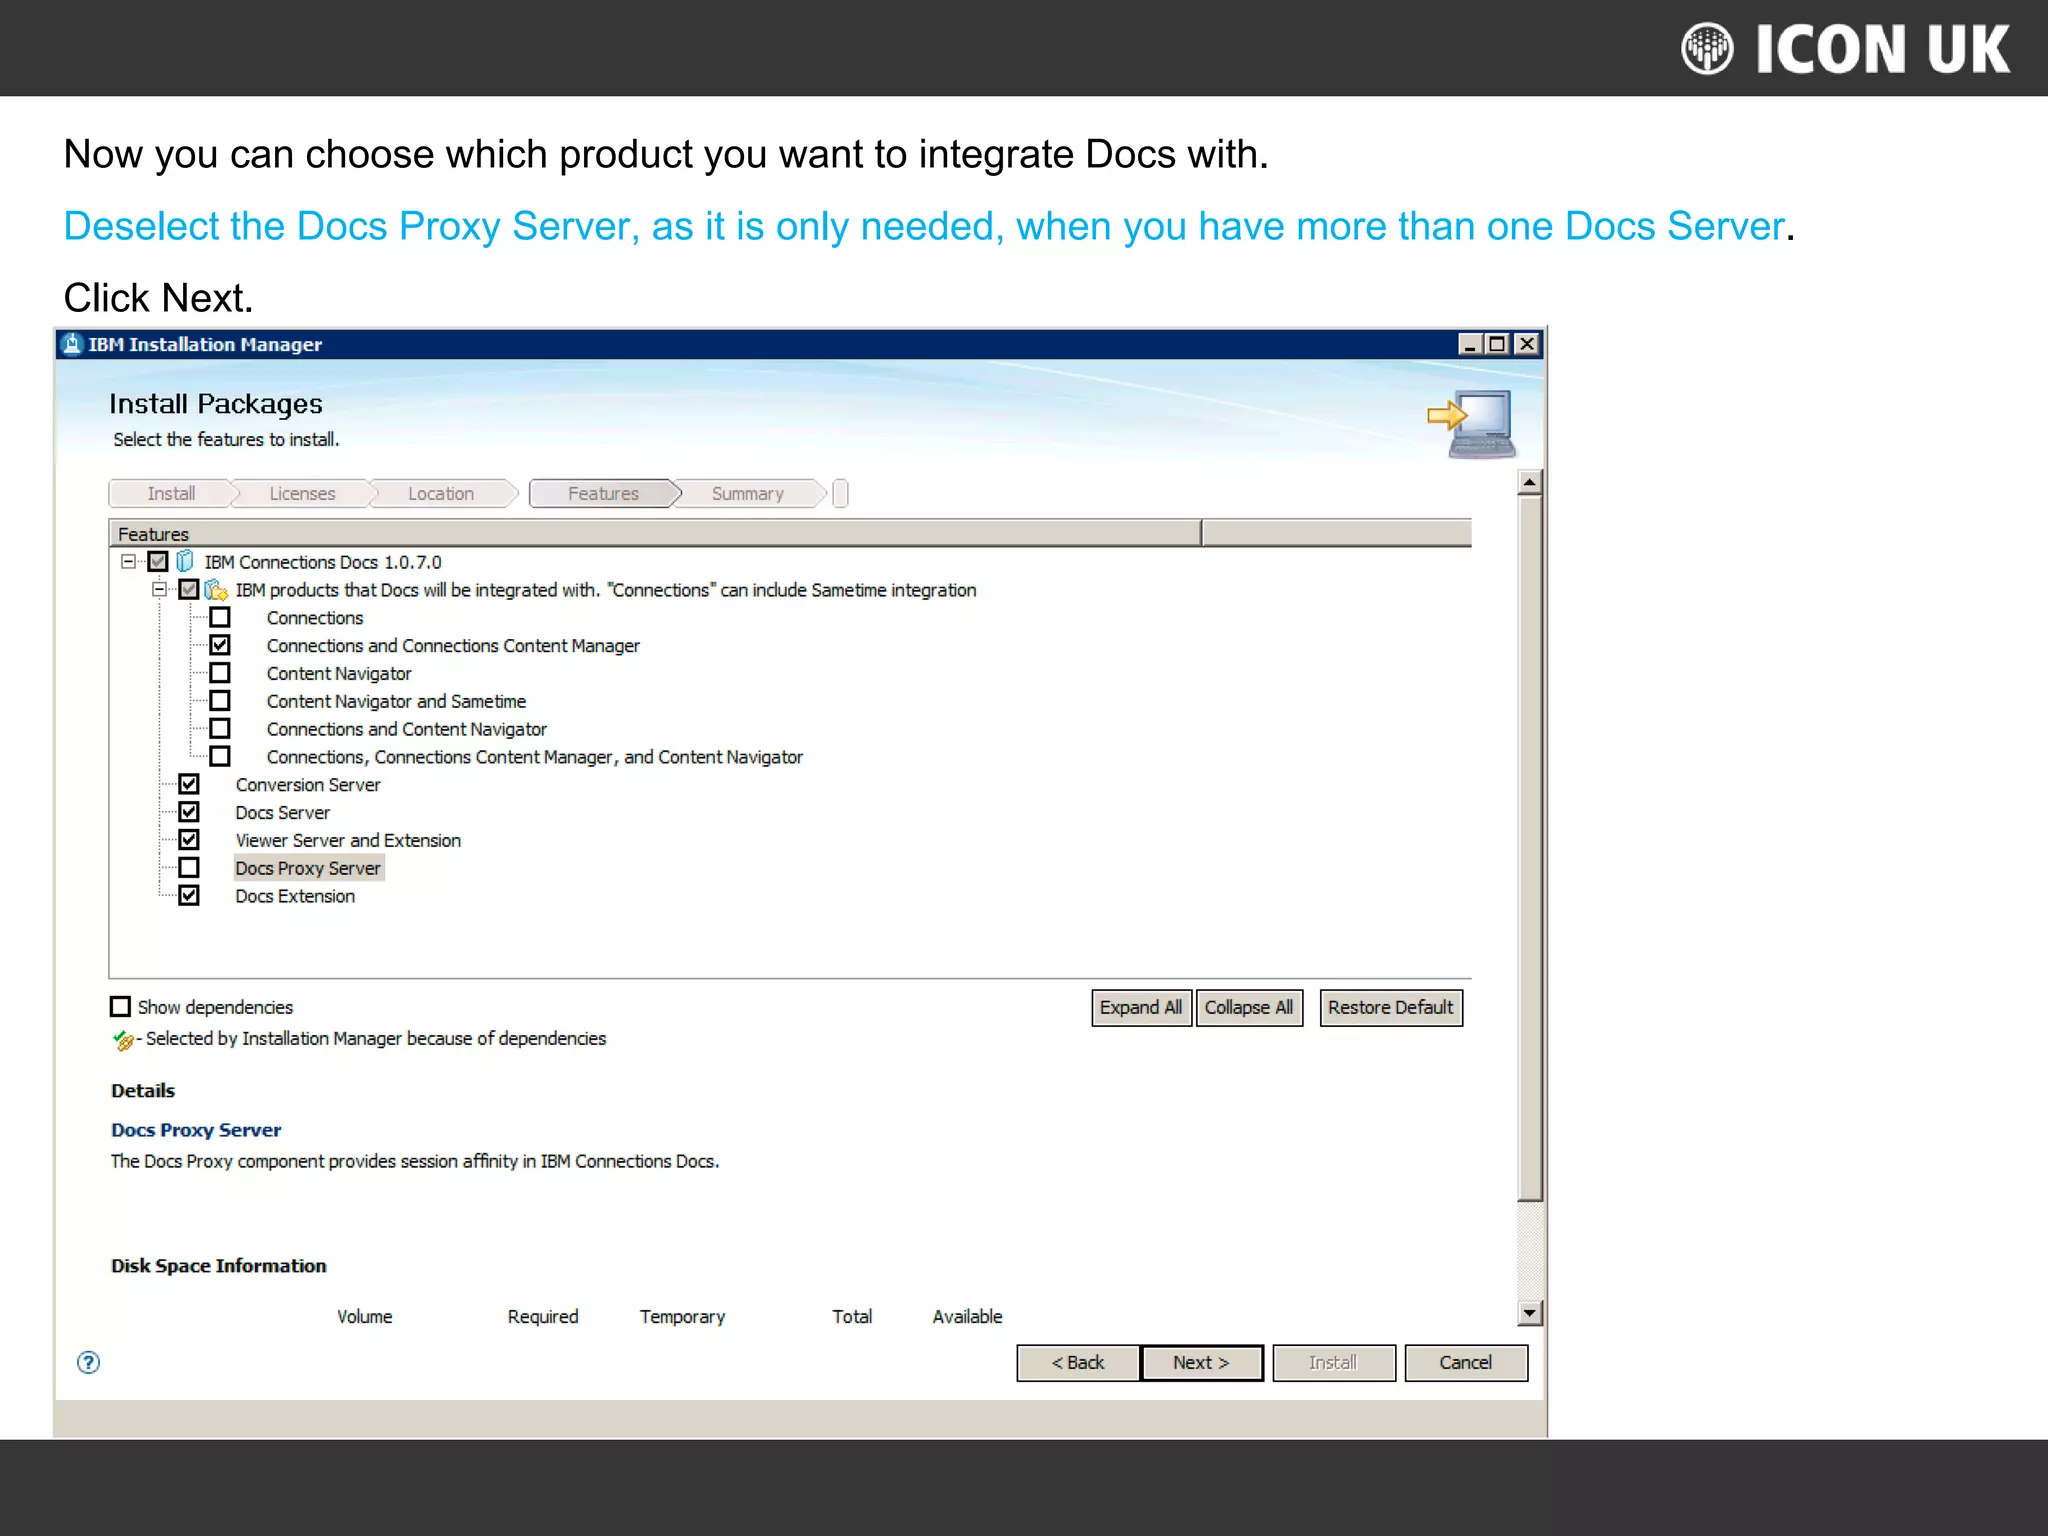Viewport: 2048px width, 1536px height.
Task: Click the Cancel button
Action: pyautogui.click(x=1466, y=1363)
